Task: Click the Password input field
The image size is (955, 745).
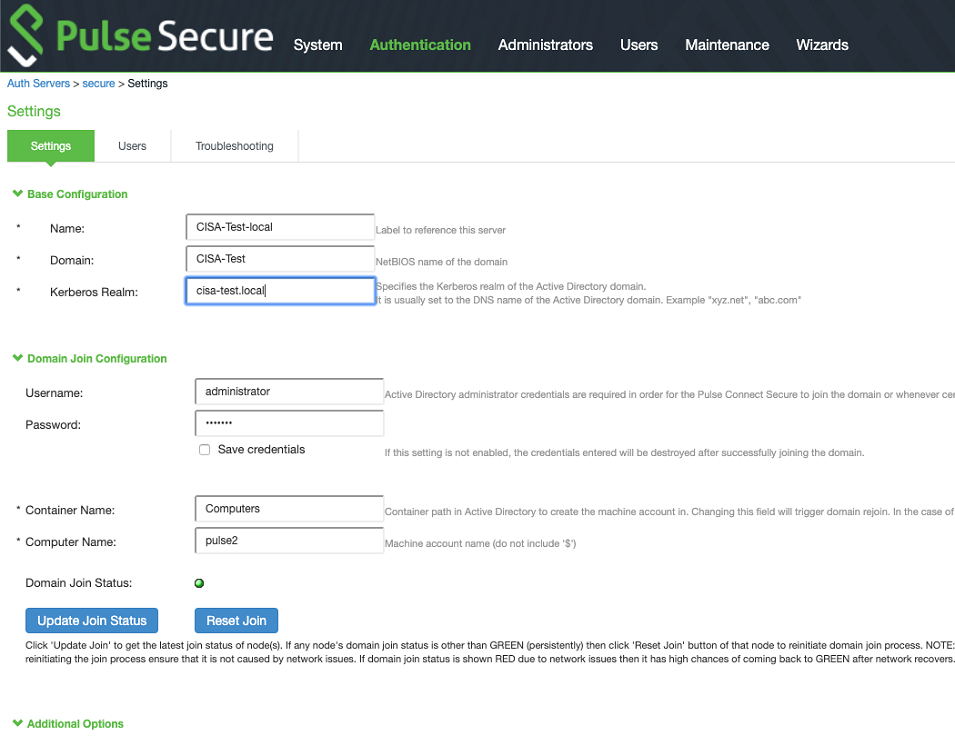Action: [x=289, y=423]
